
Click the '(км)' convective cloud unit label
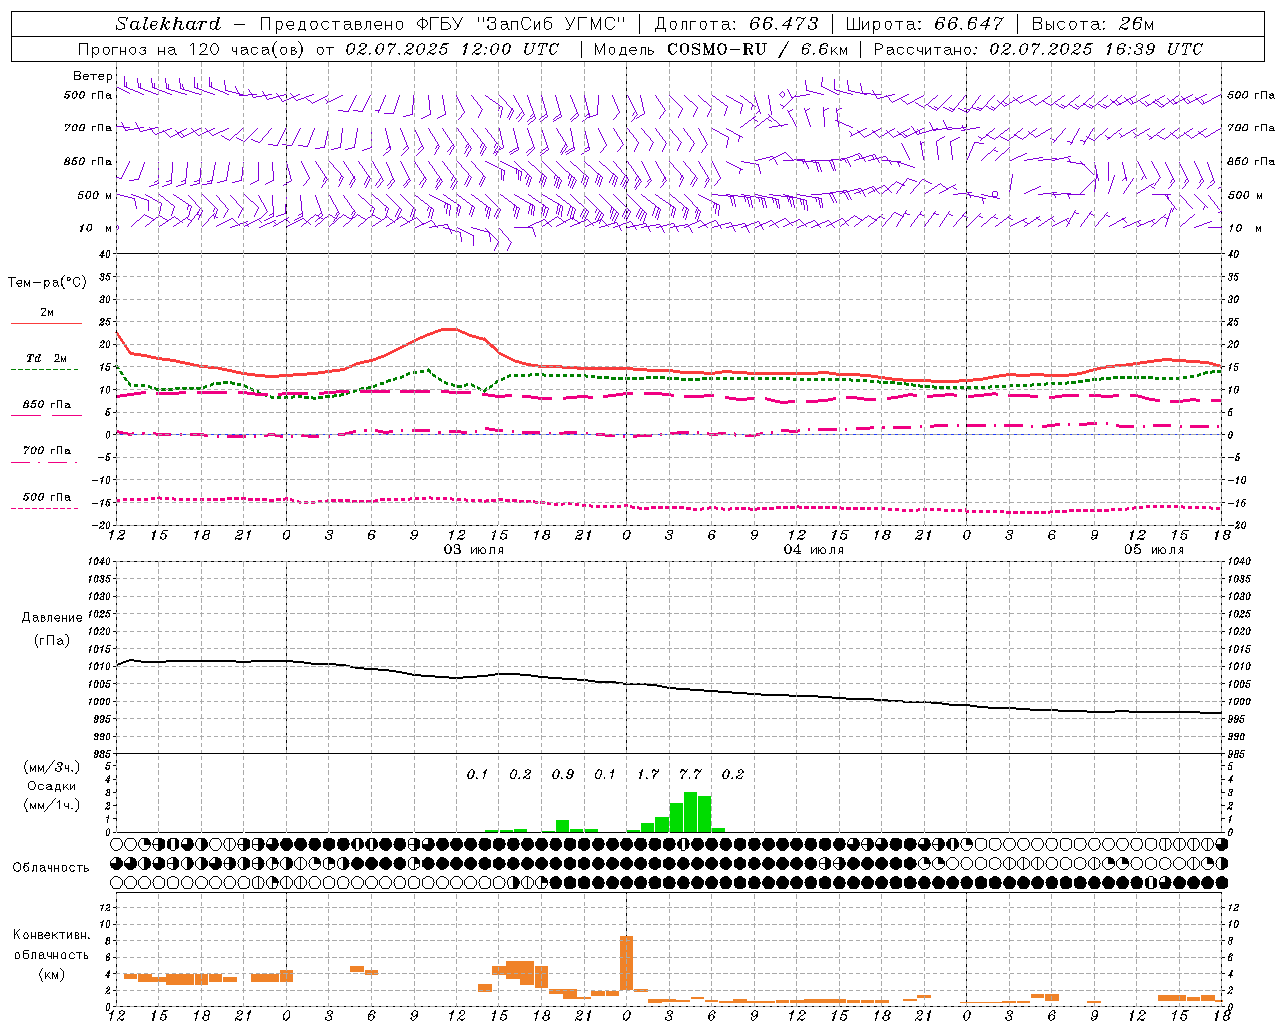pyautogui.click(x=52, y=974)
